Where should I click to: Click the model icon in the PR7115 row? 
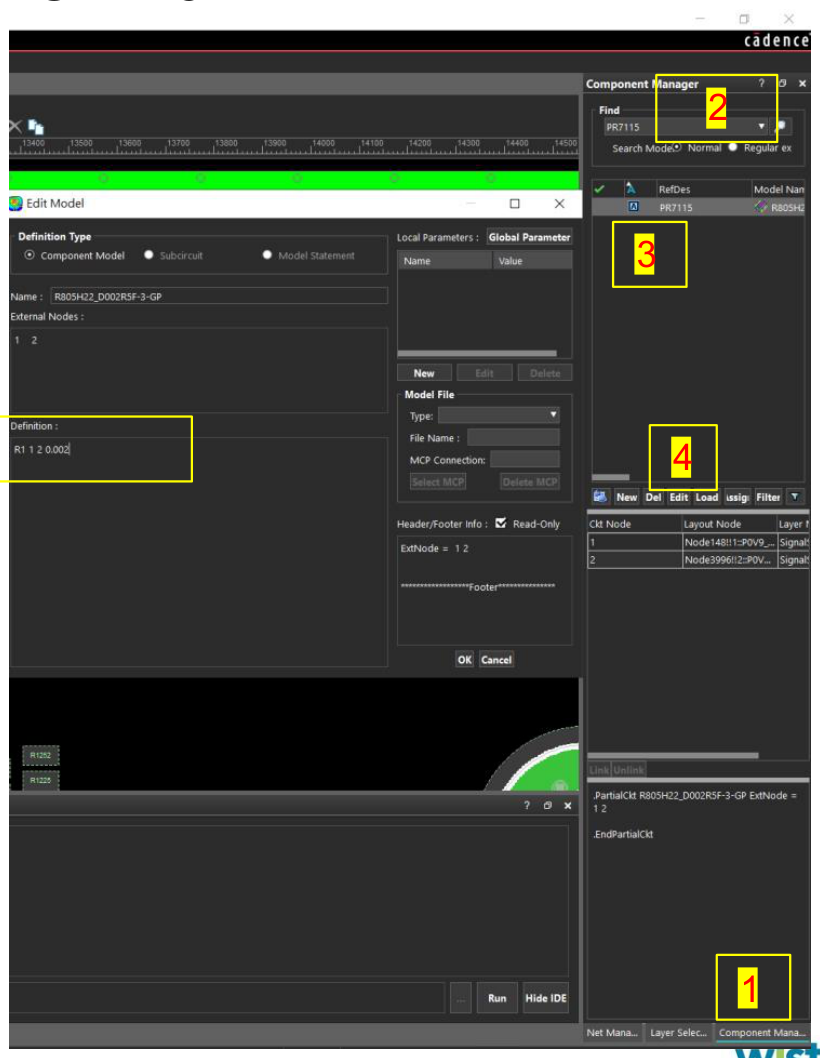(x=761, y=207)
